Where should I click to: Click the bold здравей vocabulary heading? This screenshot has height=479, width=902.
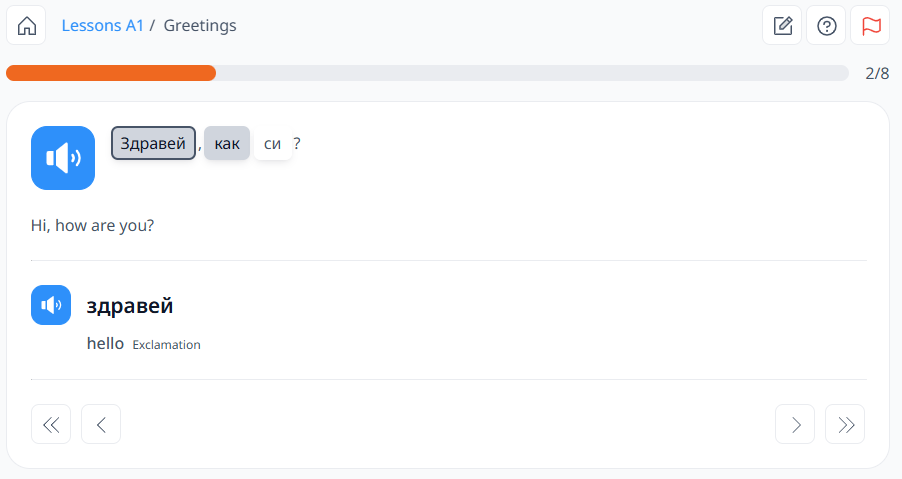tap(130, 306)
